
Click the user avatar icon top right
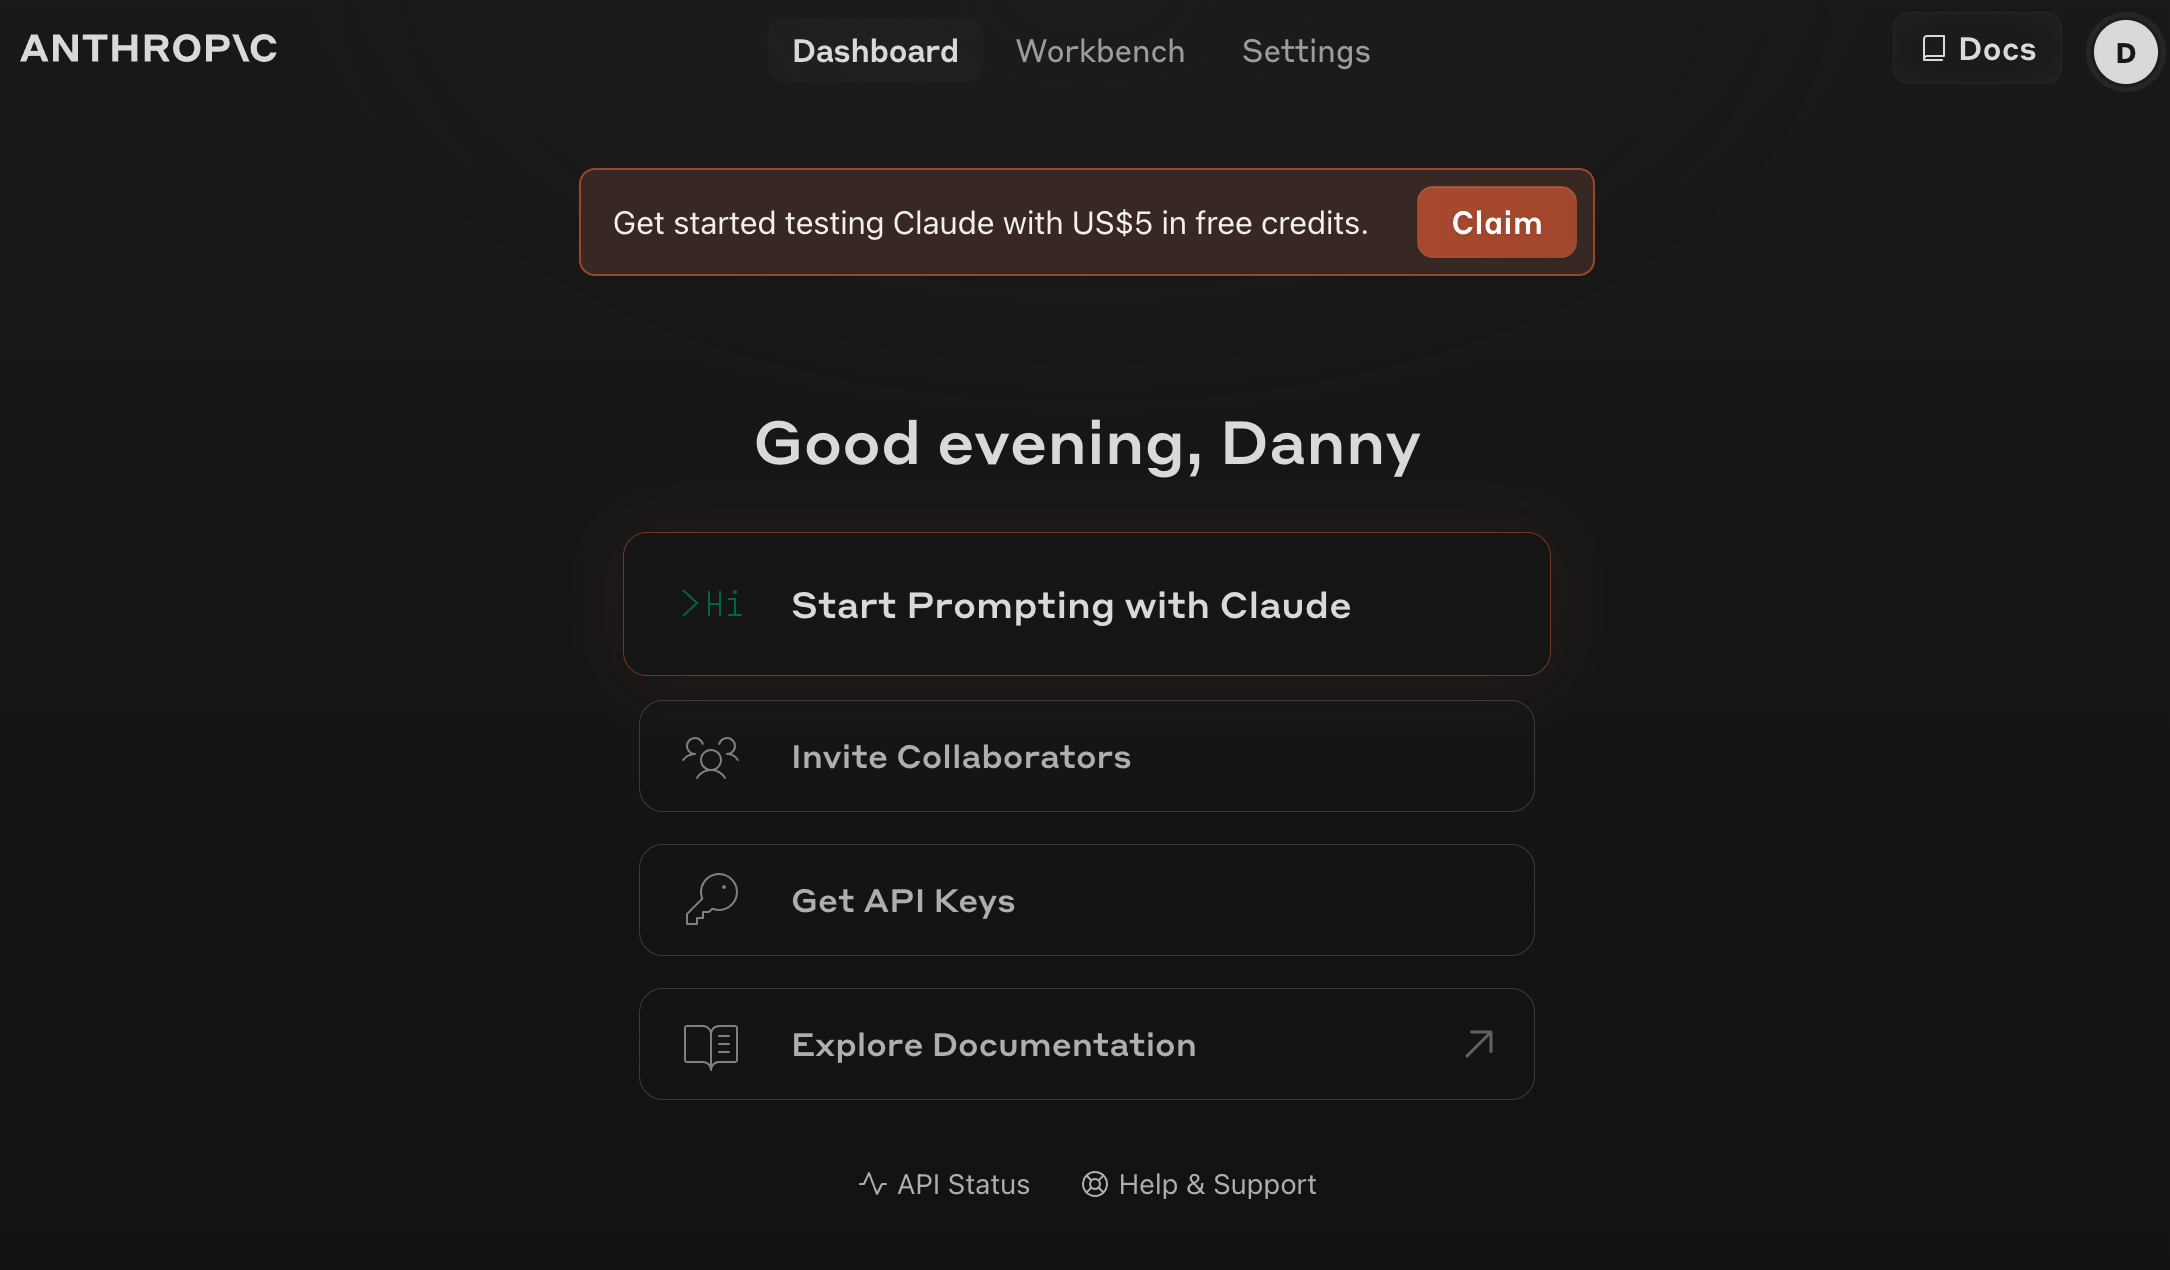coord(2123,50)
